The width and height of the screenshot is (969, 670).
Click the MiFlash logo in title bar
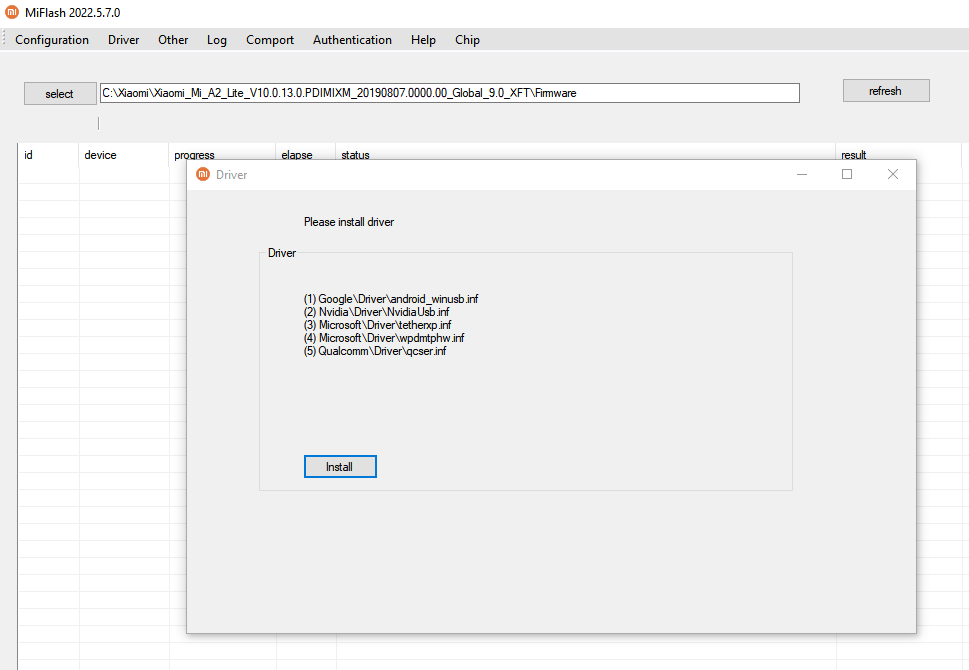click(12, 12)
